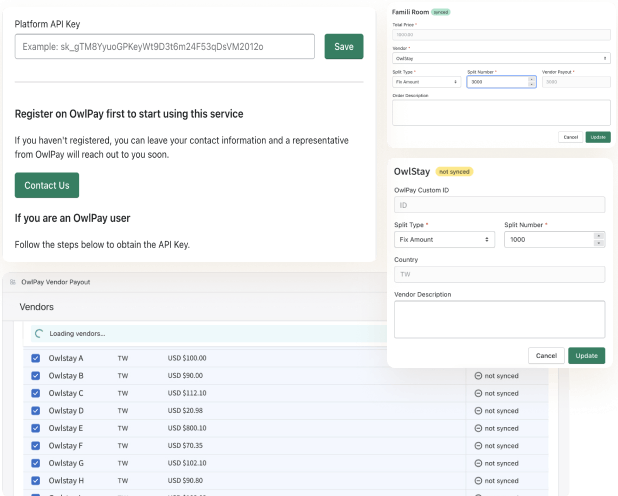Focus the Vendor Description text area
Image resolution: width=618 pixels, height=496 pixels.
[x=499, y=319]
